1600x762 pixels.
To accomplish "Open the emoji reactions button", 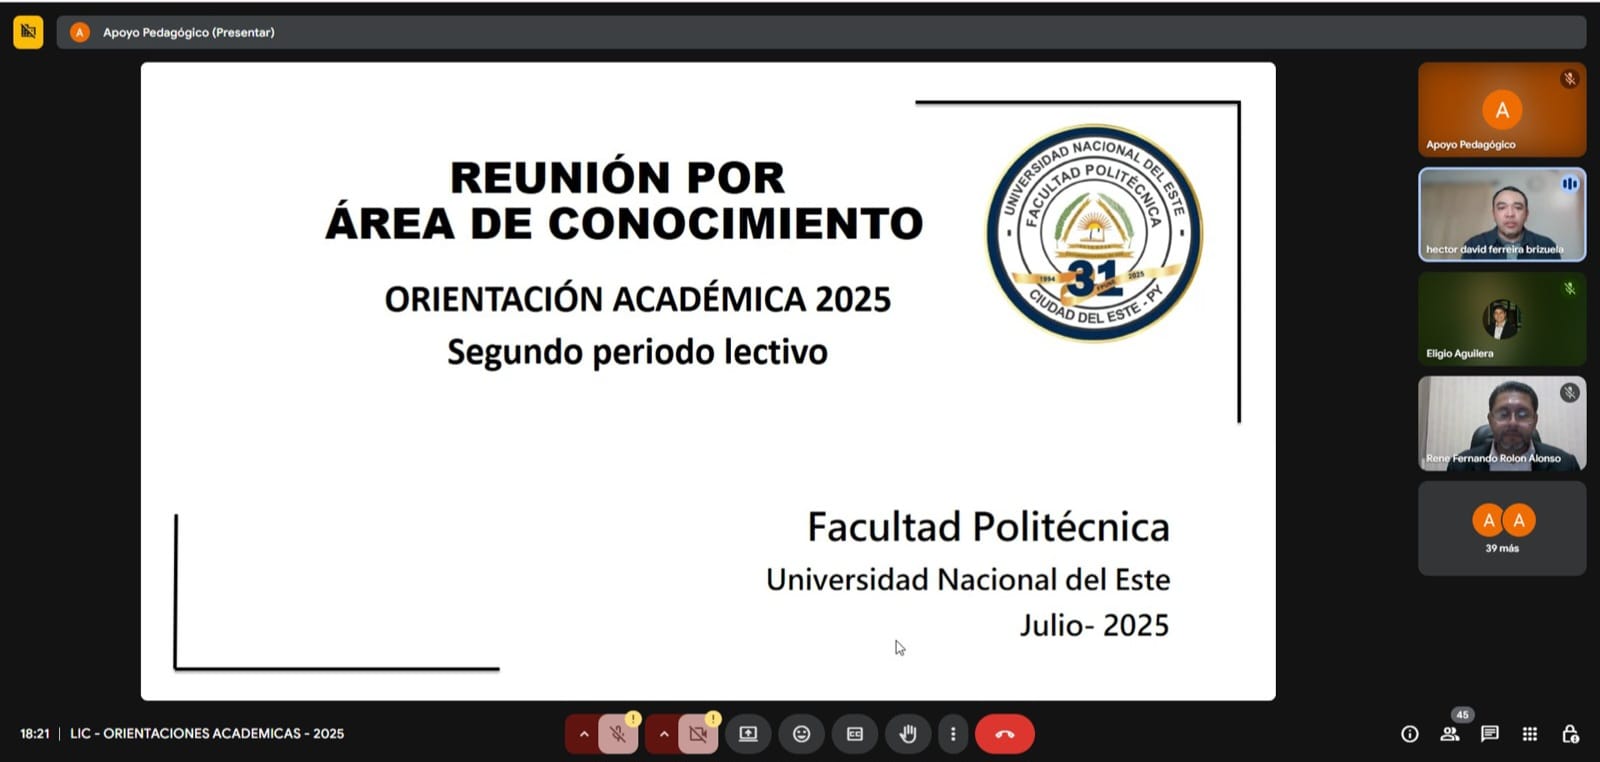I will click(801, 734).
